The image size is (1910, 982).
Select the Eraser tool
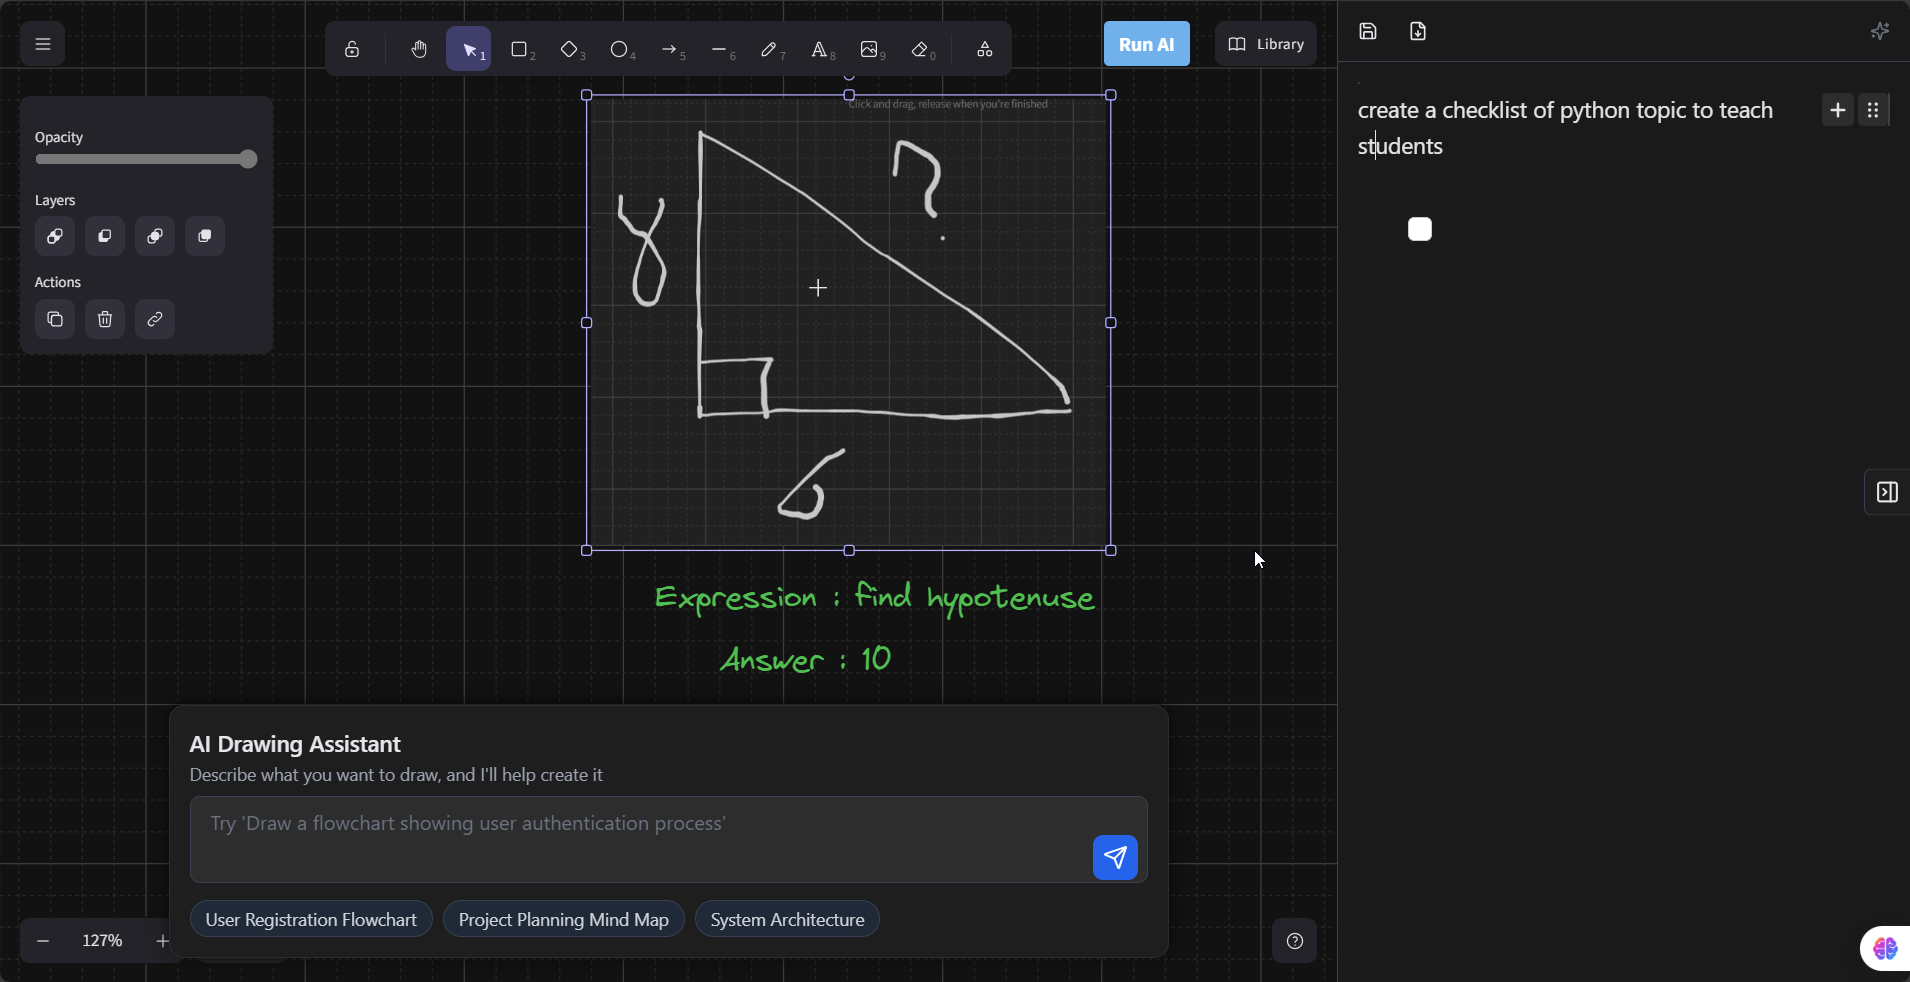[x=920, y=49]
